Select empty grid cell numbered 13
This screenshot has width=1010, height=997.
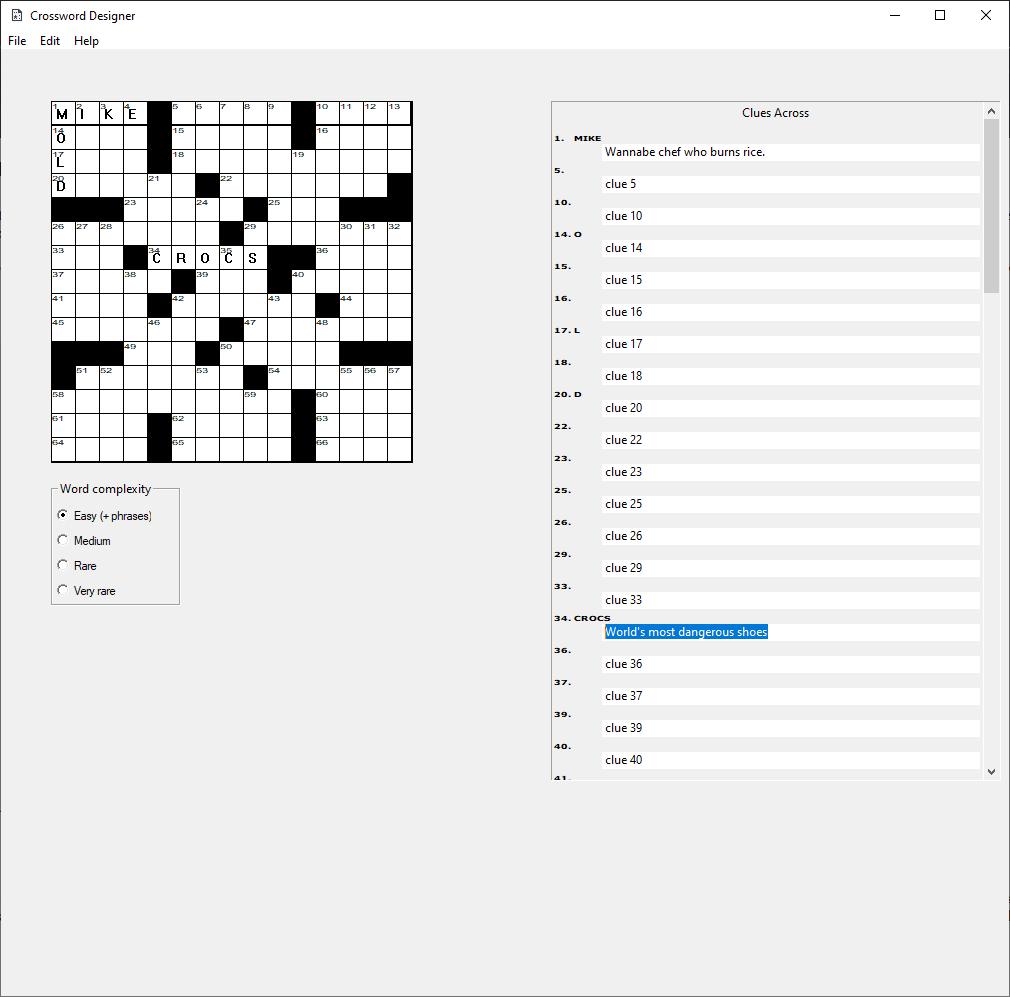pos(399,113)
